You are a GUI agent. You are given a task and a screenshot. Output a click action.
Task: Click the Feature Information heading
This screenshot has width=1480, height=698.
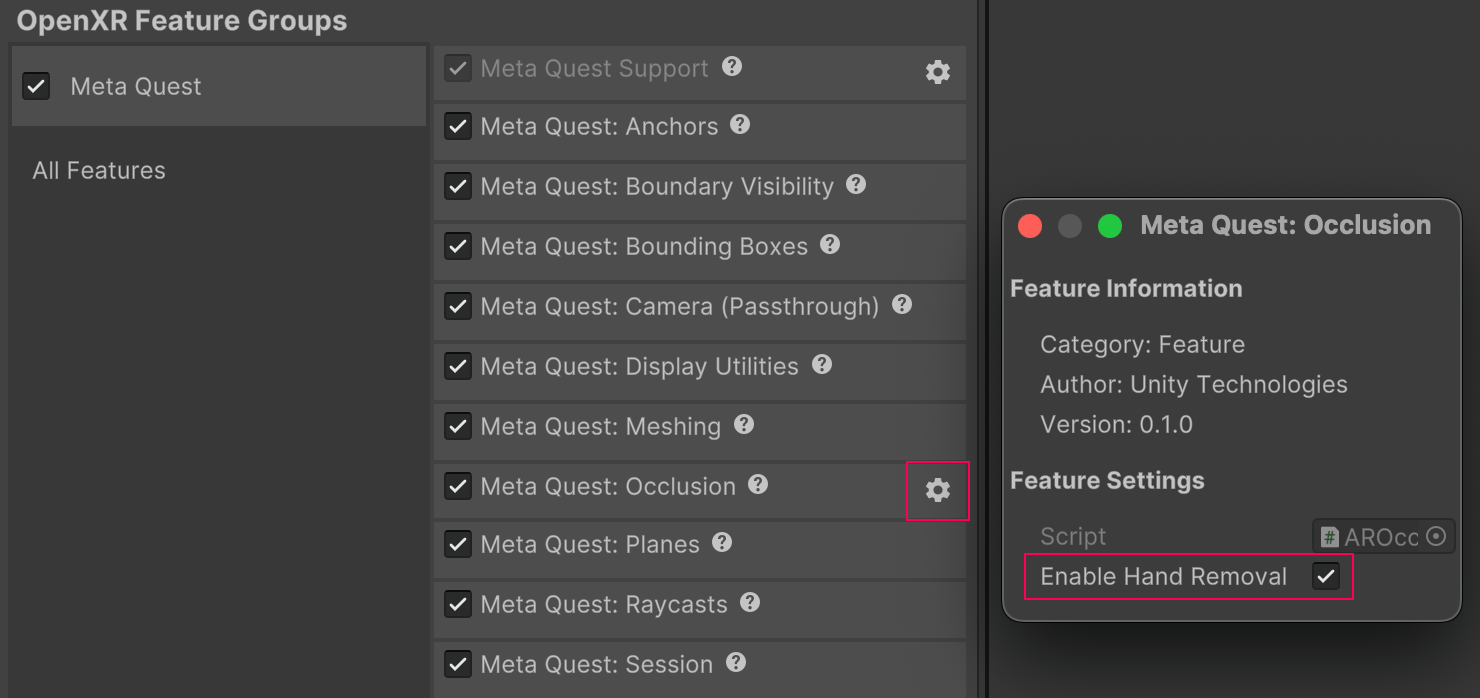1125,288
